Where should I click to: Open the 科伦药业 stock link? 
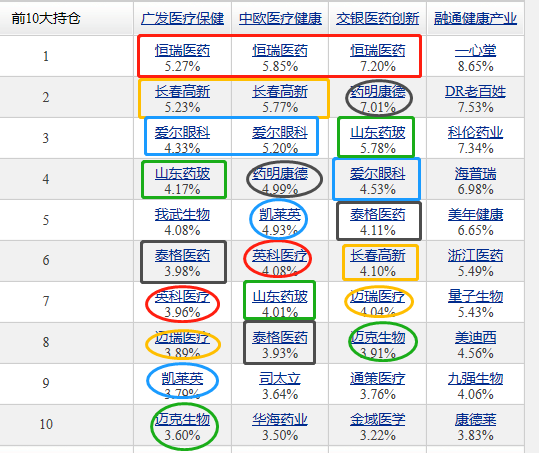(475, 133)
